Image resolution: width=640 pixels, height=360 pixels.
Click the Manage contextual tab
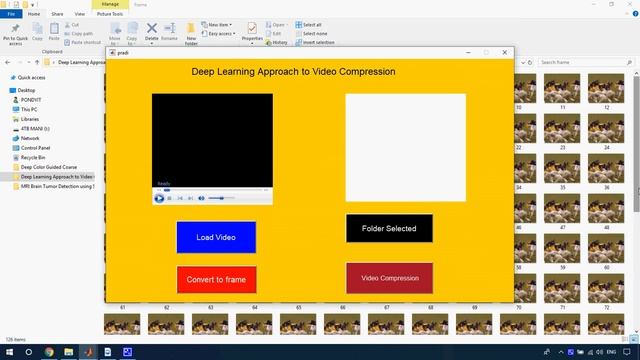[x=110, y=4]
